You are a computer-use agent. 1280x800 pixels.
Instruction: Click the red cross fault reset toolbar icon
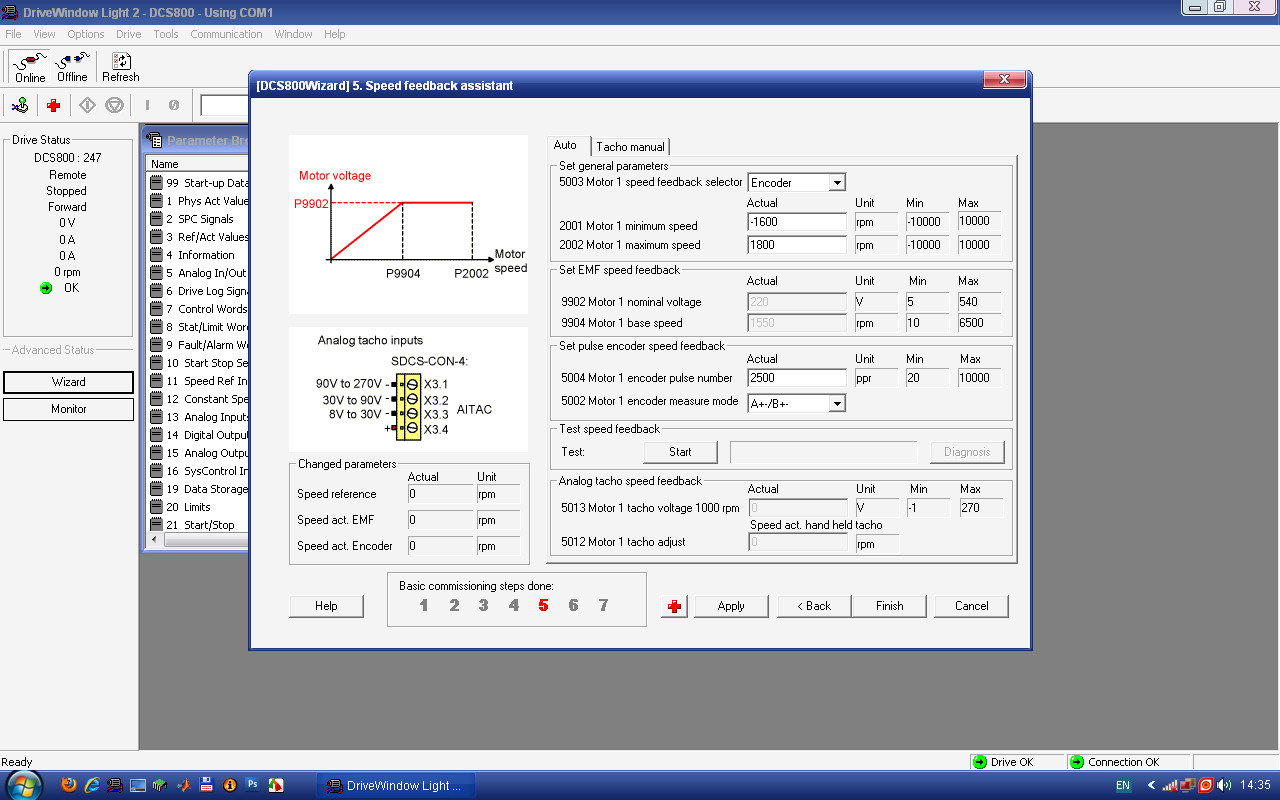pos(54,105)
